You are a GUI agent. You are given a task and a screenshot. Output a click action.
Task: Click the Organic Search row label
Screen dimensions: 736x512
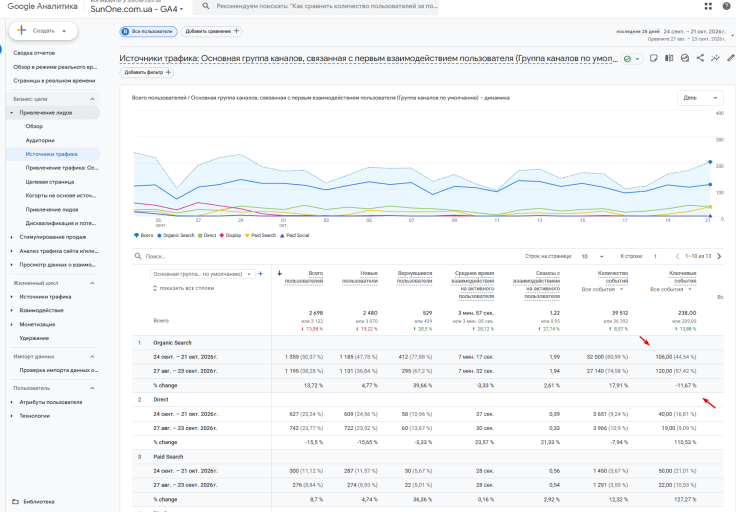172,343
